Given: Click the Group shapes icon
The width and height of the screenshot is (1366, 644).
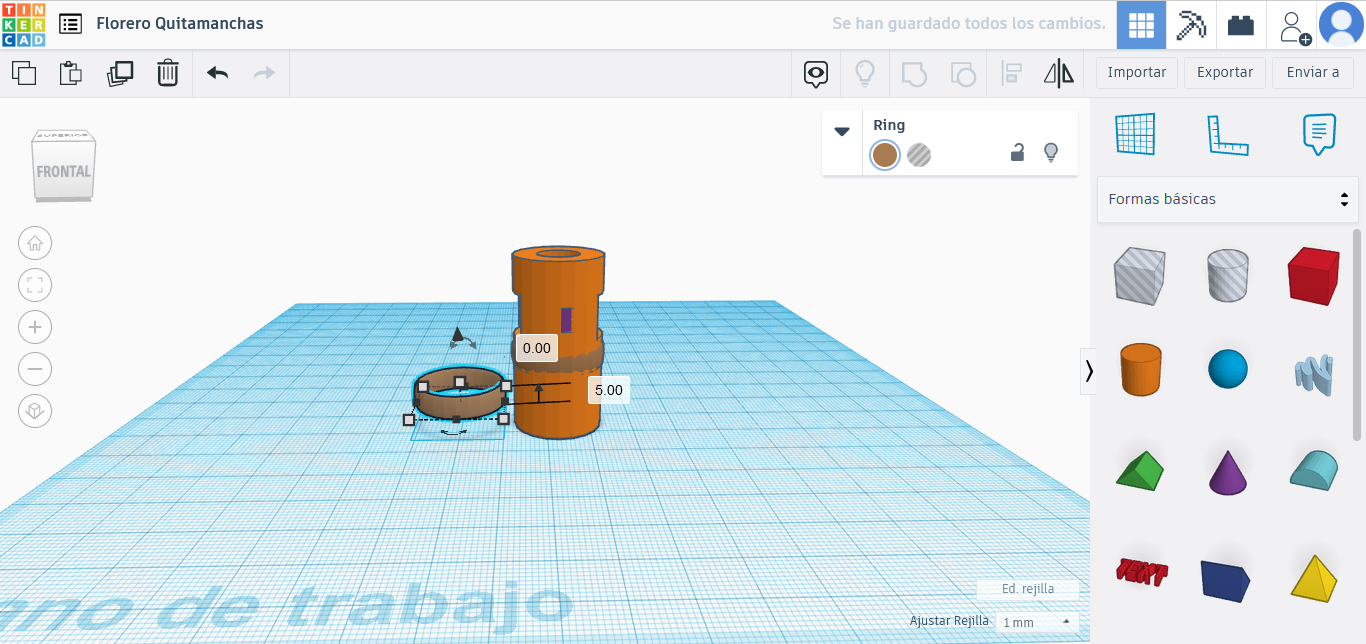Looking at the screenshot, I should [x=914, y=73].
